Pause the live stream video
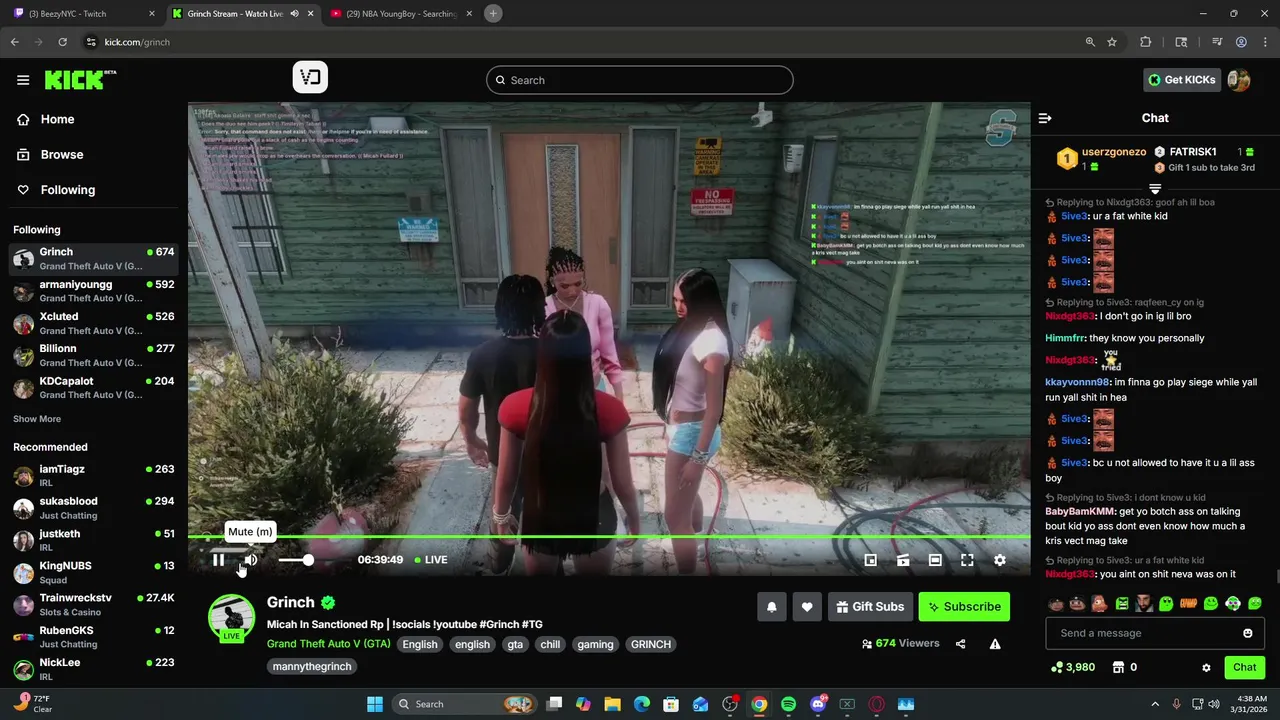Viewport: 1280px width, 720px height. point(218,560)
